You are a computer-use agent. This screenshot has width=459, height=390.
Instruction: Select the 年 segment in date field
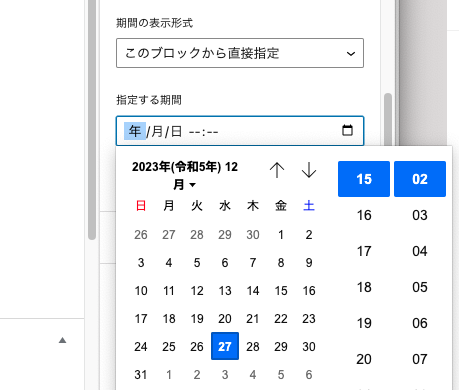coord(135,131)
